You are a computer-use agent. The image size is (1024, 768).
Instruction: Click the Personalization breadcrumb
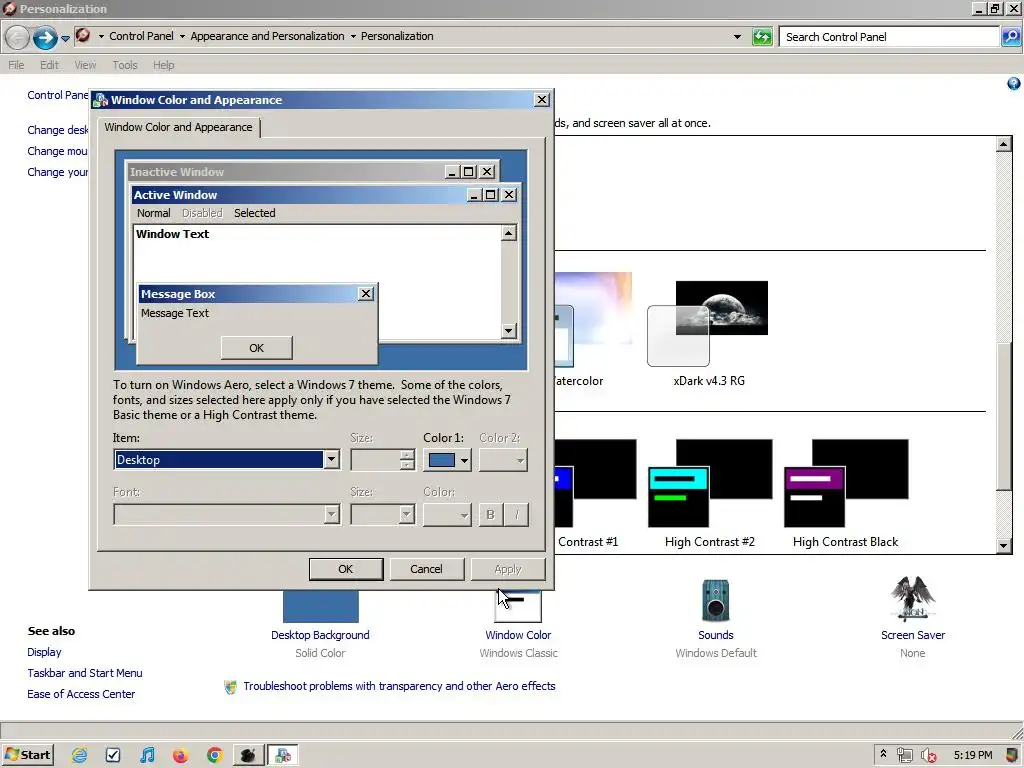pos(397,36)
